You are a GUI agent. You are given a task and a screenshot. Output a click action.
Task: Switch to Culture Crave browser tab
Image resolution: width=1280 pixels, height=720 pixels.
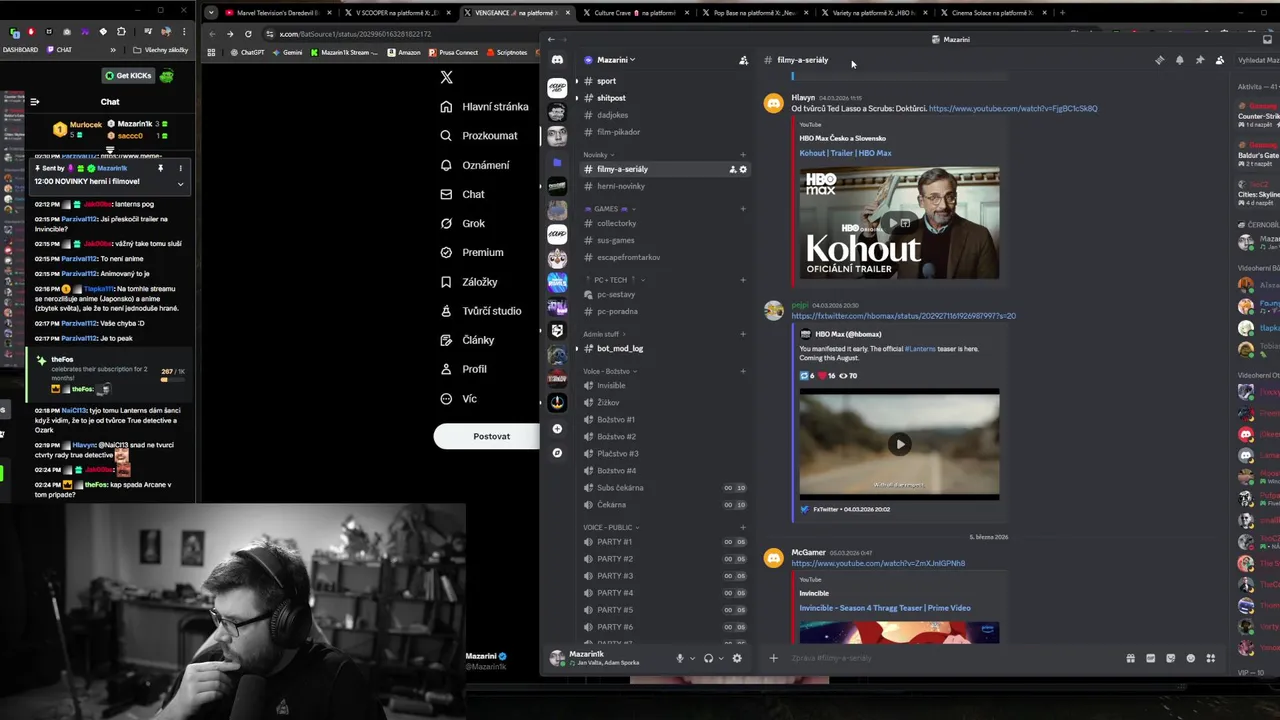634,13
